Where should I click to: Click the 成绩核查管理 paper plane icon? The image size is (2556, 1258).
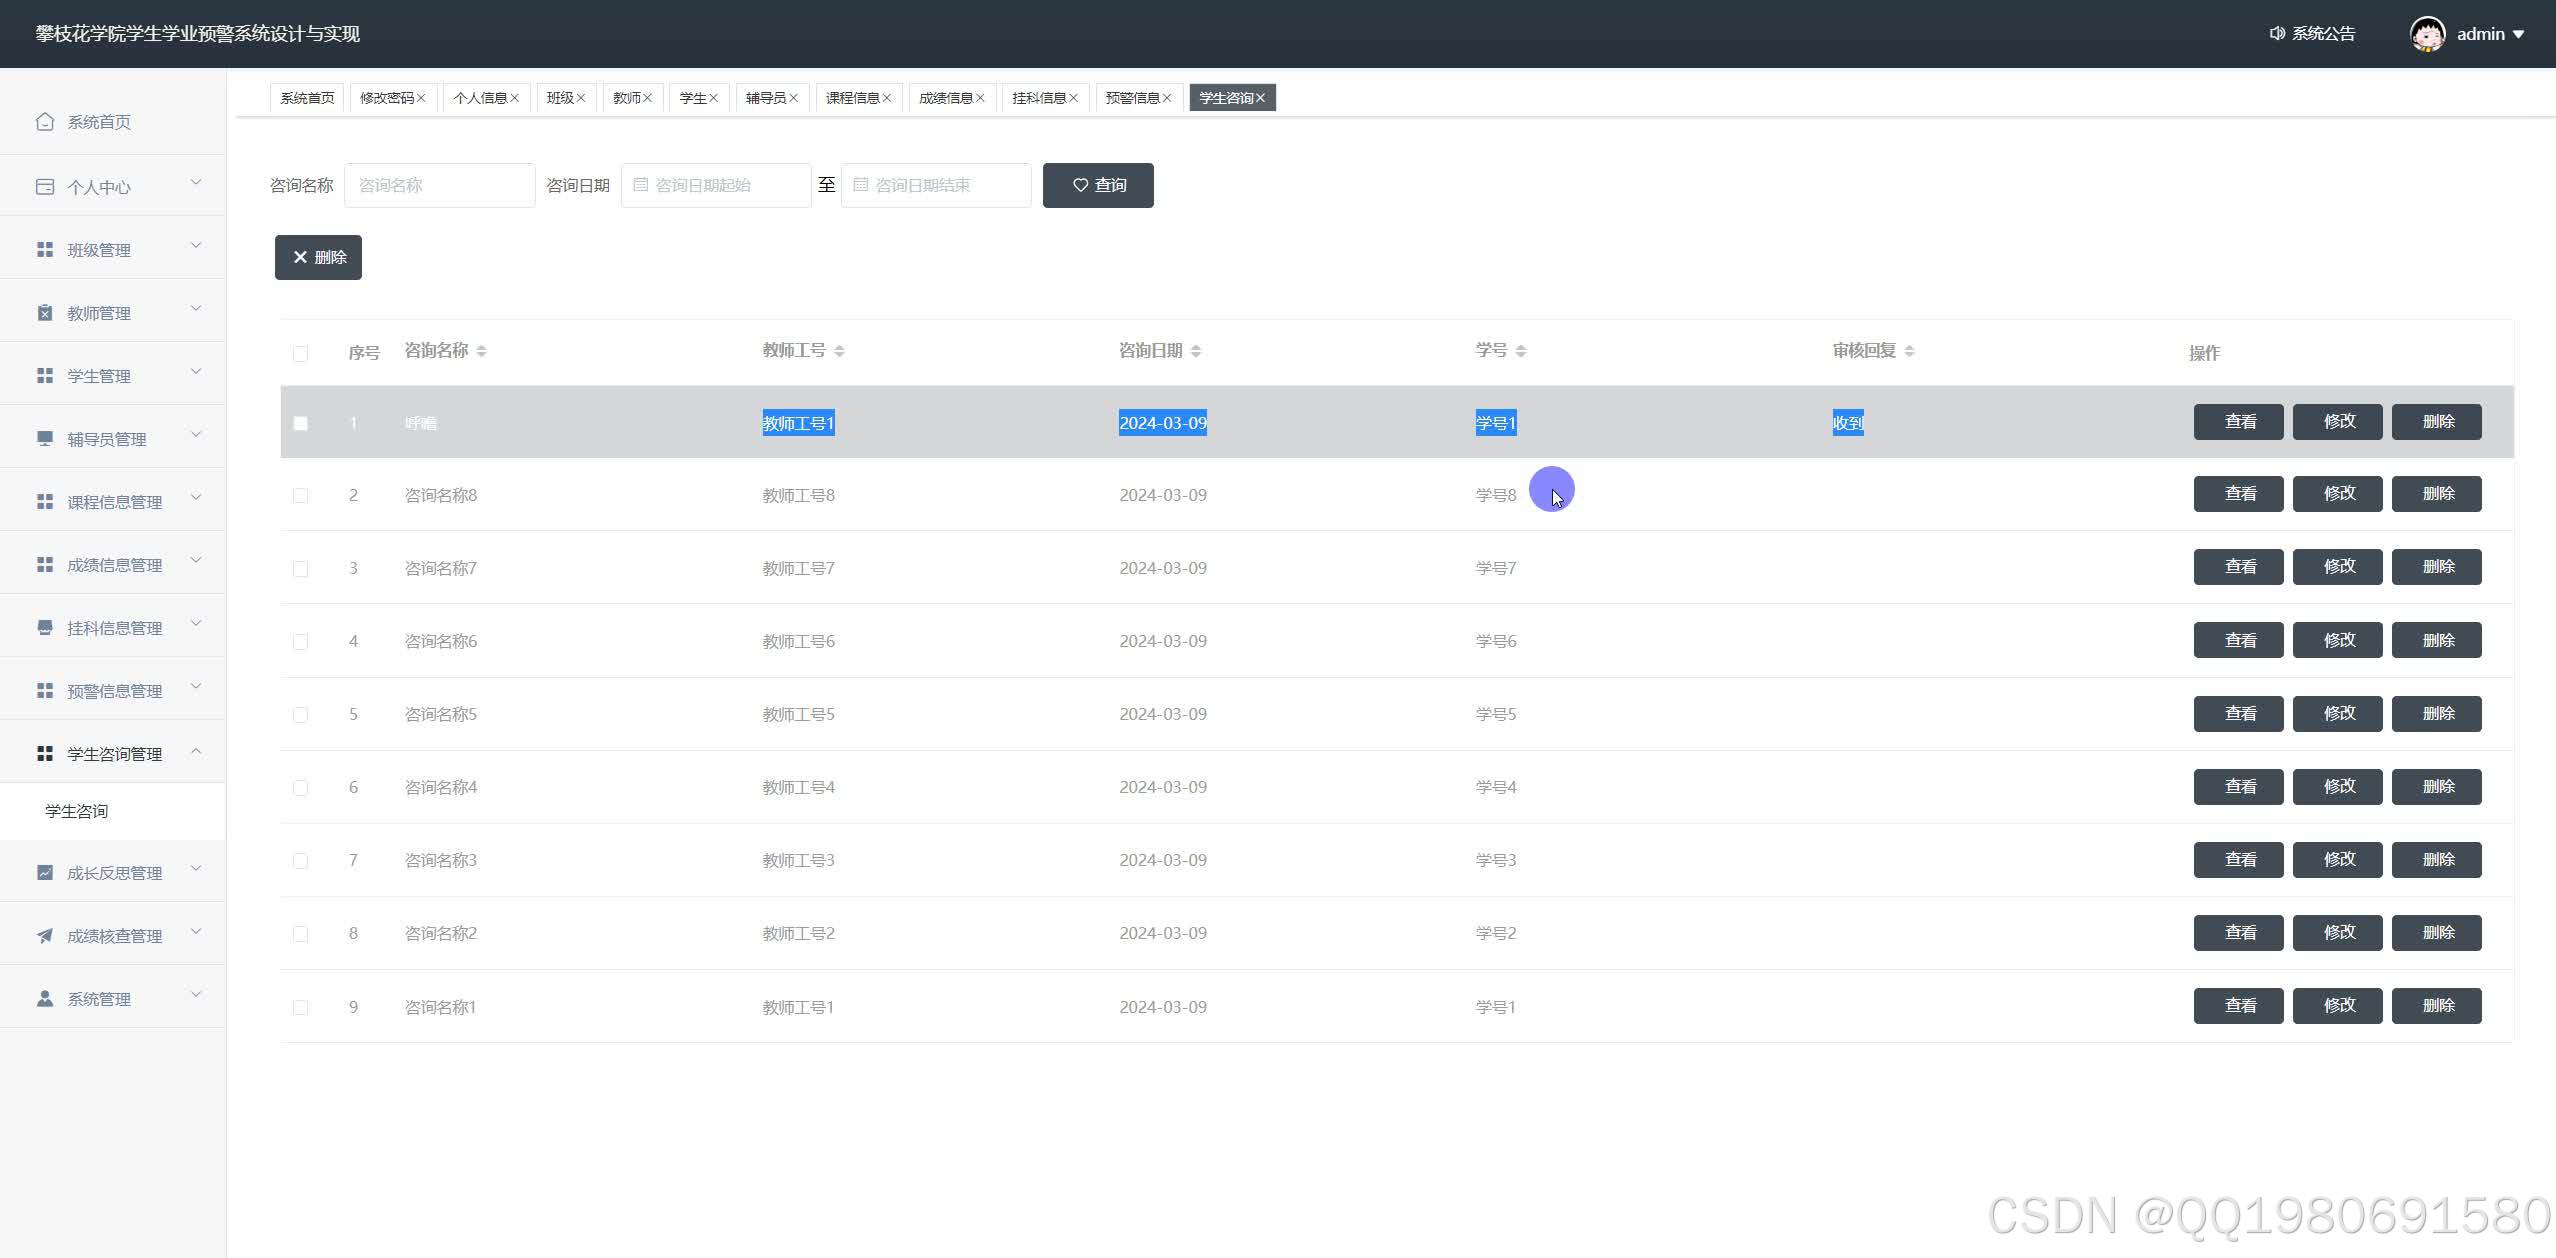(x=44, y=936)
